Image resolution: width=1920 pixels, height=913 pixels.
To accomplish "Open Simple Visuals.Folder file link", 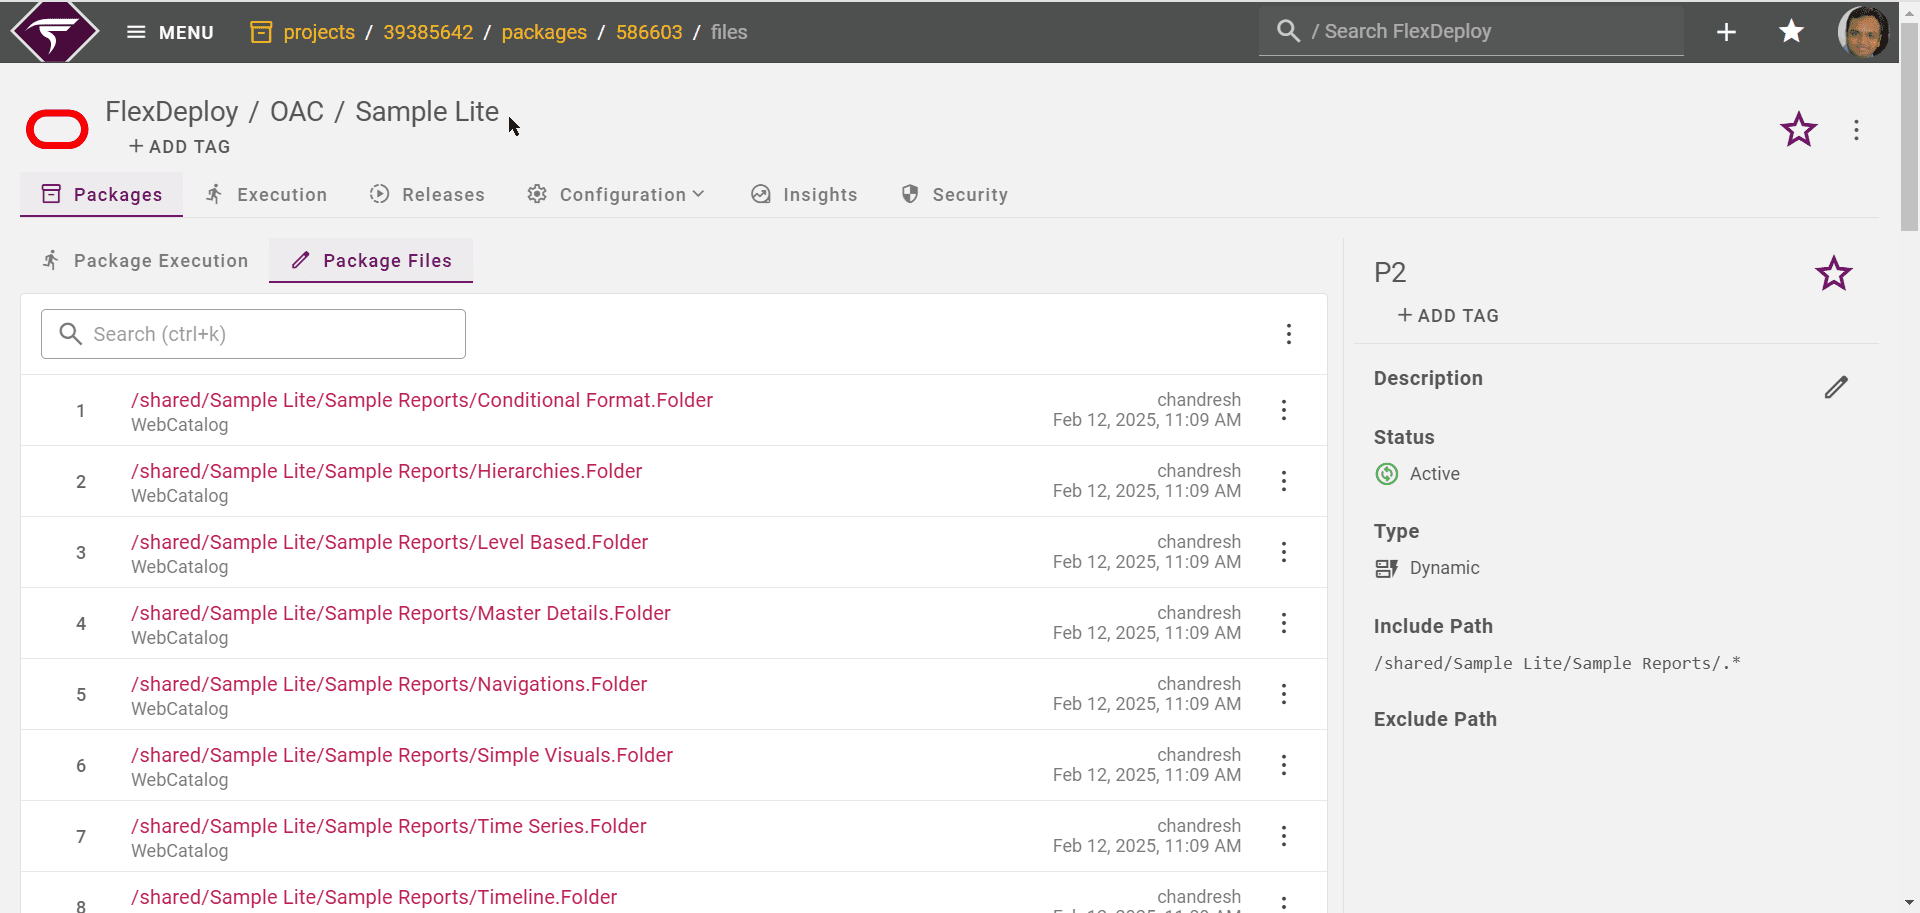I will coord(402,755).
